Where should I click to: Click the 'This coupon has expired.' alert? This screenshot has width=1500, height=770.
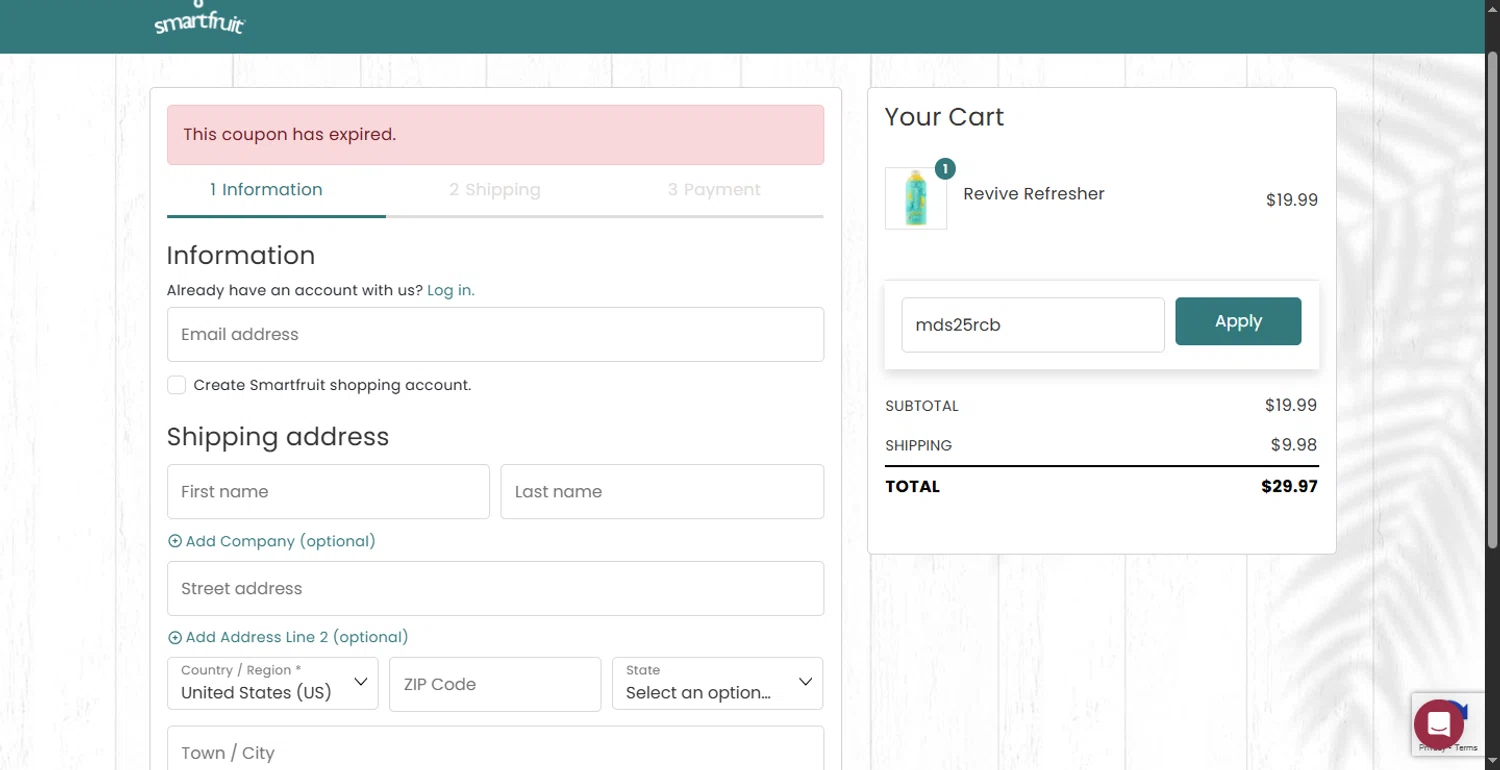[495, 134]
